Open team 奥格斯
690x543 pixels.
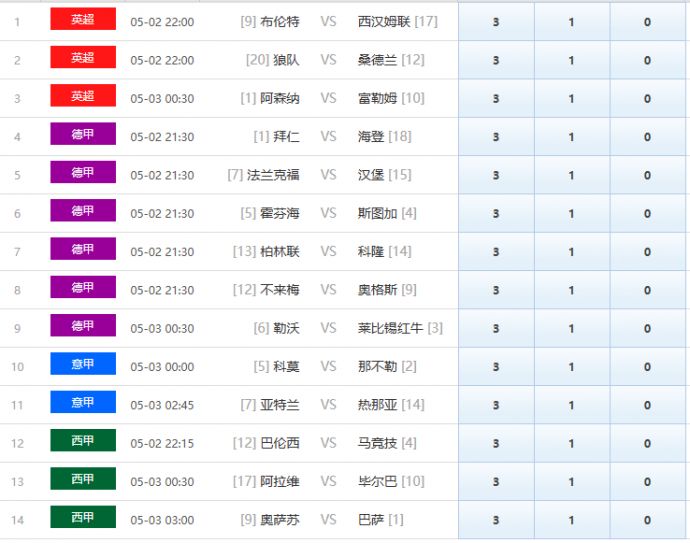378,290
